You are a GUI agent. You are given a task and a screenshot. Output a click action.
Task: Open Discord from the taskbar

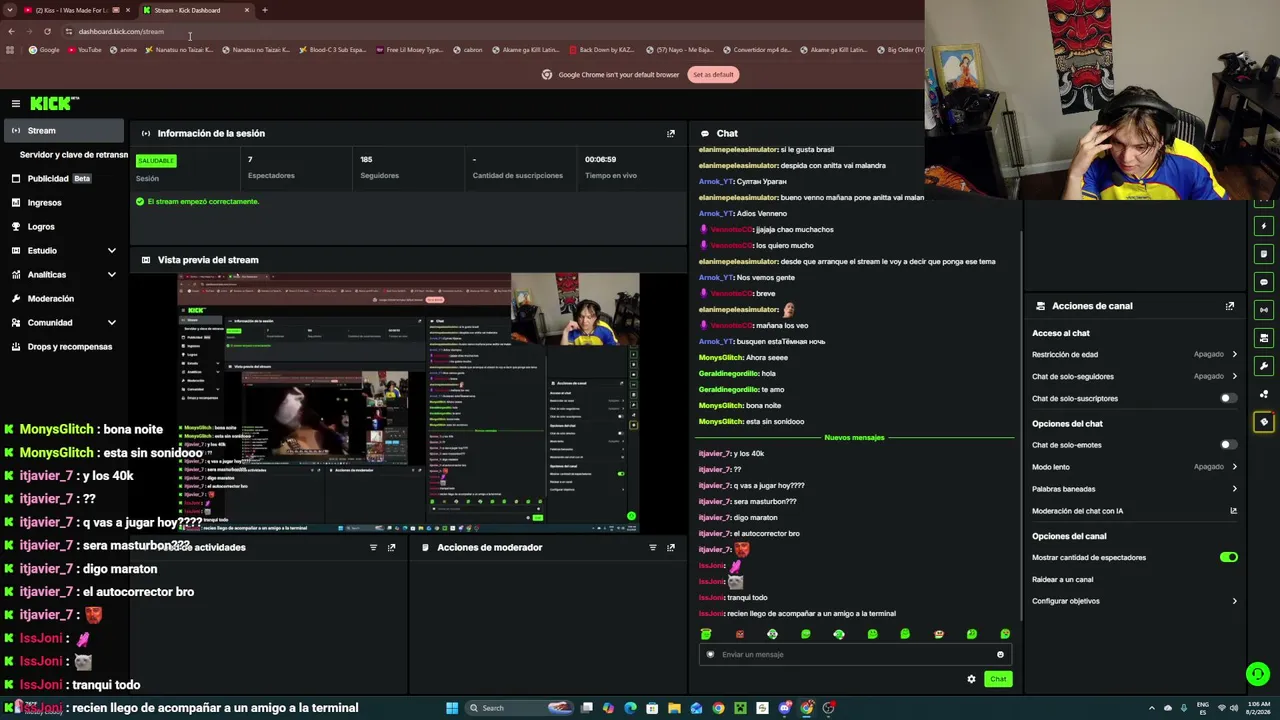coord(785,708)
